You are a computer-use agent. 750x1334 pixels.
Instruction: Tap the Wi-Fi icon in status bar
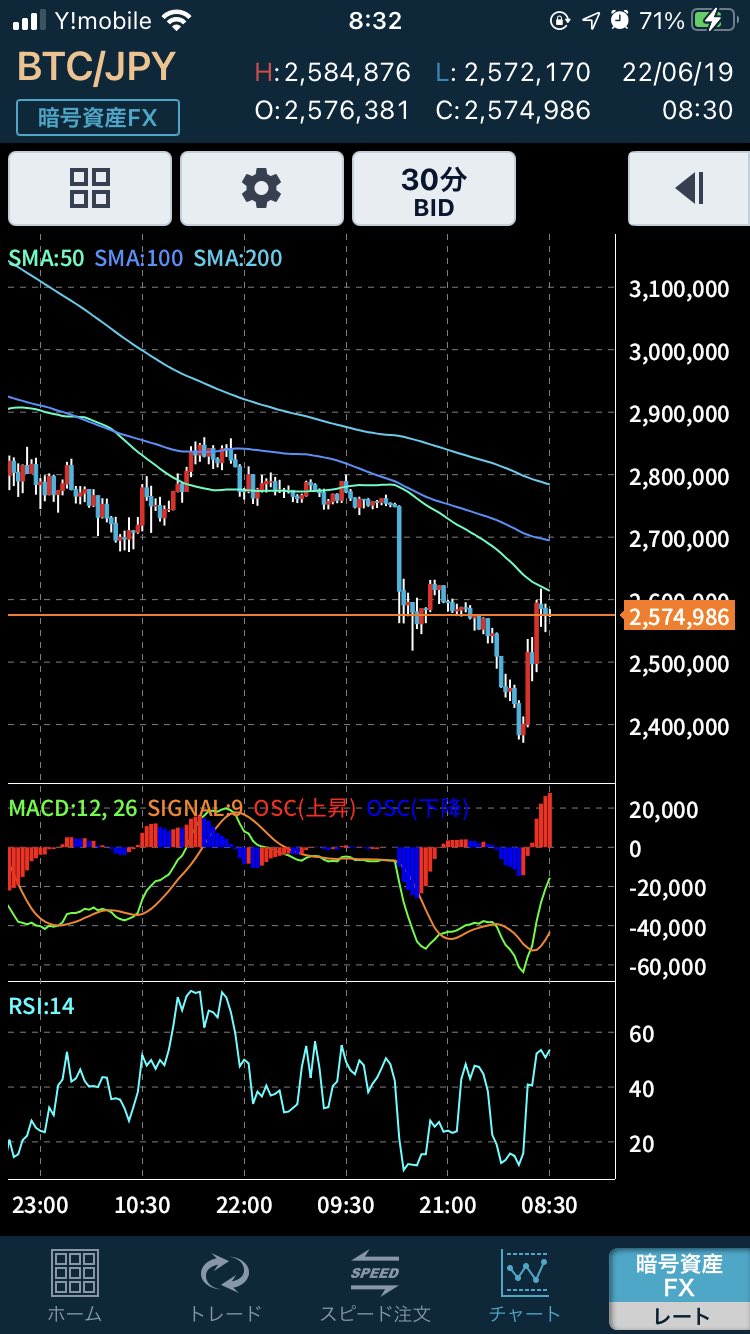[x=177, y=21]
